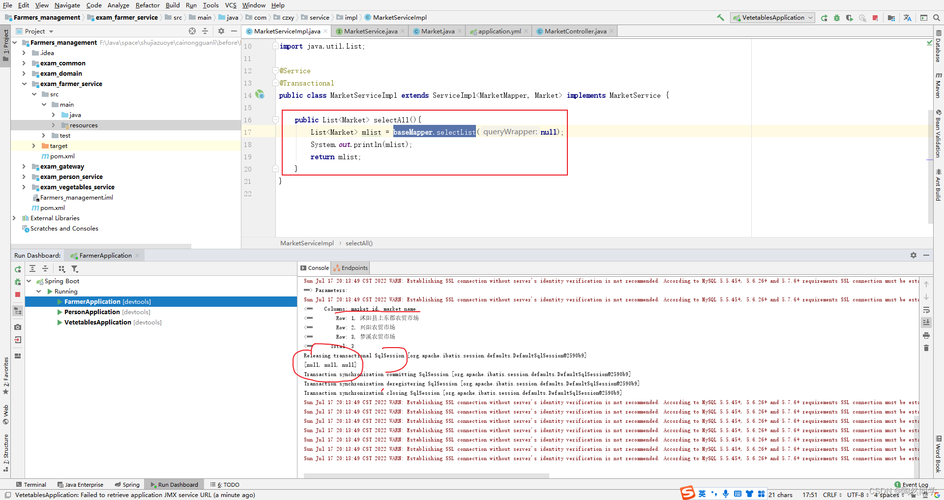Select the Endpoints tab
944x500 pixels.
tap(352, 268)
